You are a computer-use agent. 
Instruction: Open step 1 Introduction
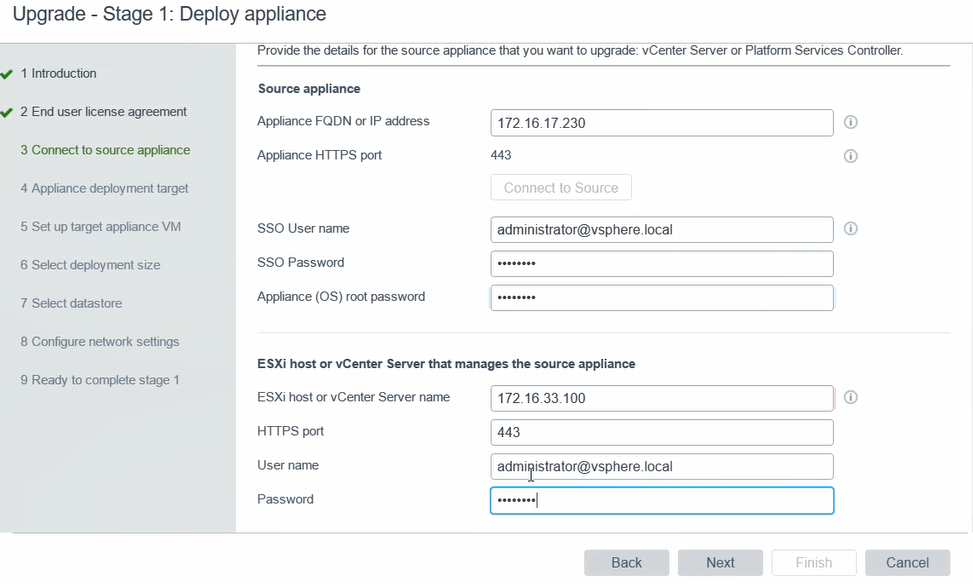pos(58,73)
